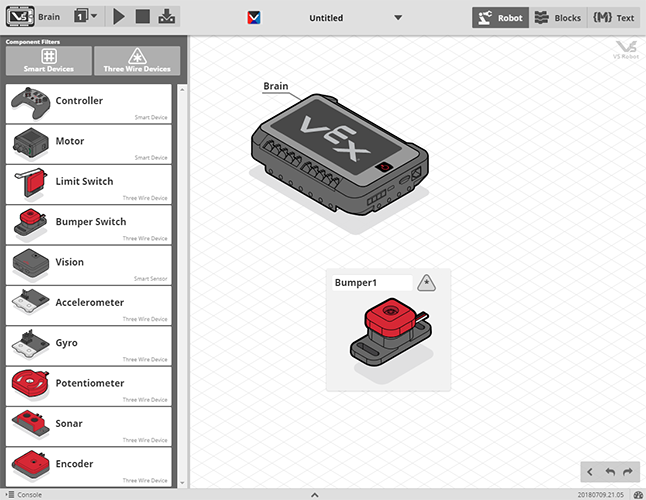The width and height of the screenshot is (646, 500).
Task: Switch to the Text tab
Action: tap(613, 18)
